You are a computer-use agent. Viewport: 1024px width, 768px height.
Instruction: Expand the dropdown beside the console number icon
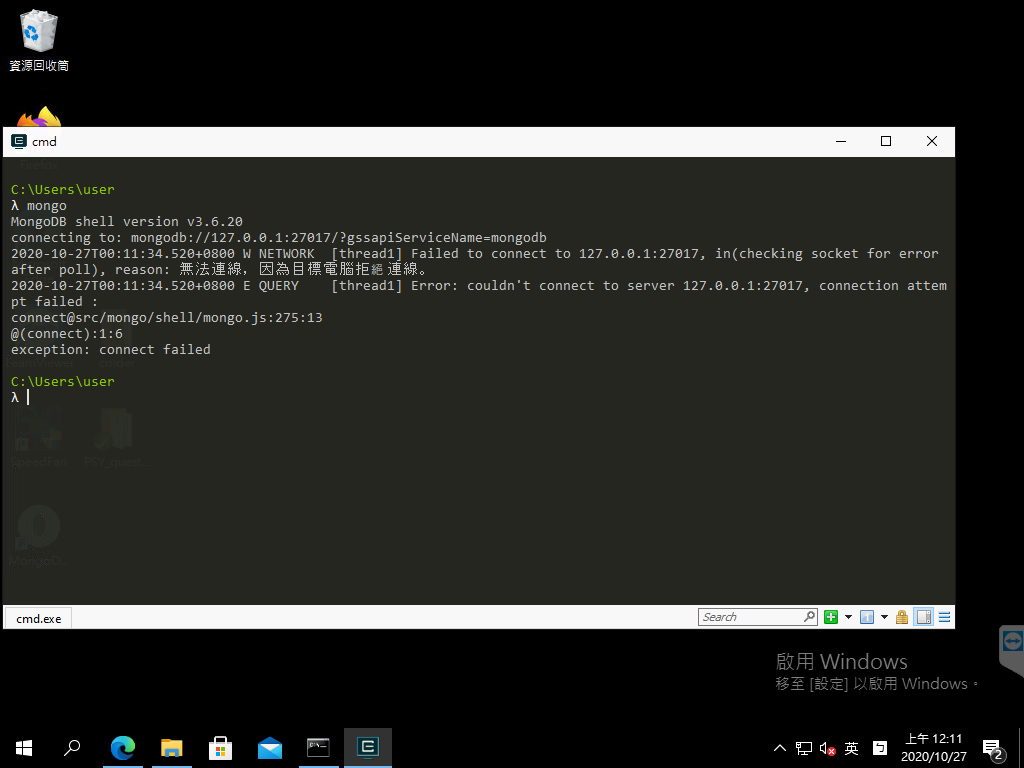884,617
